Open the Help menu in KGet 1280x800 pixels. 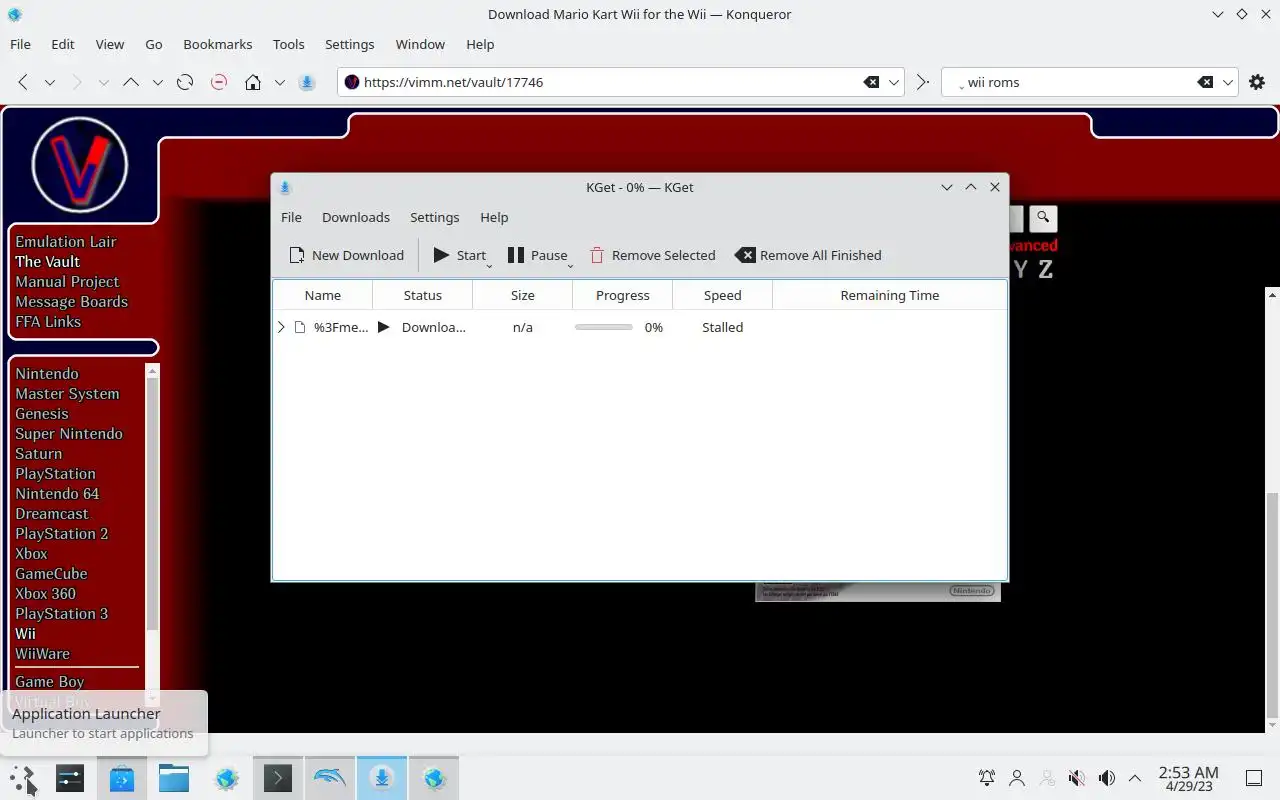[x=494, y=217]
